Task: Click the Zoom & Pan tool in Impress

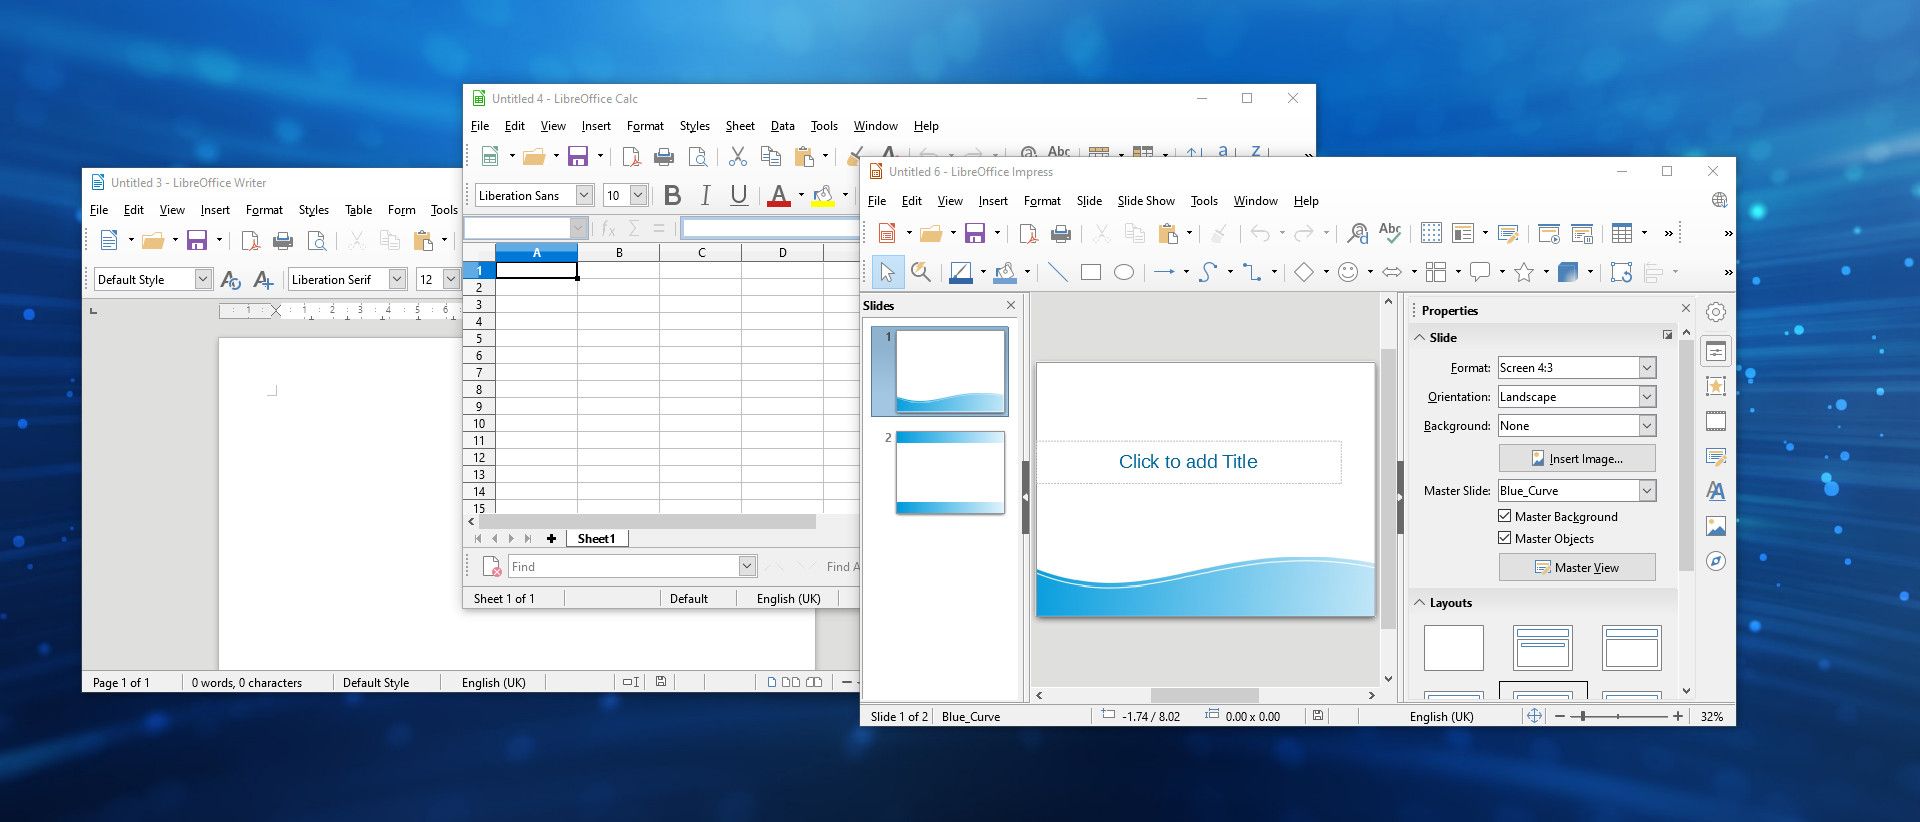Action: point(921,272)
